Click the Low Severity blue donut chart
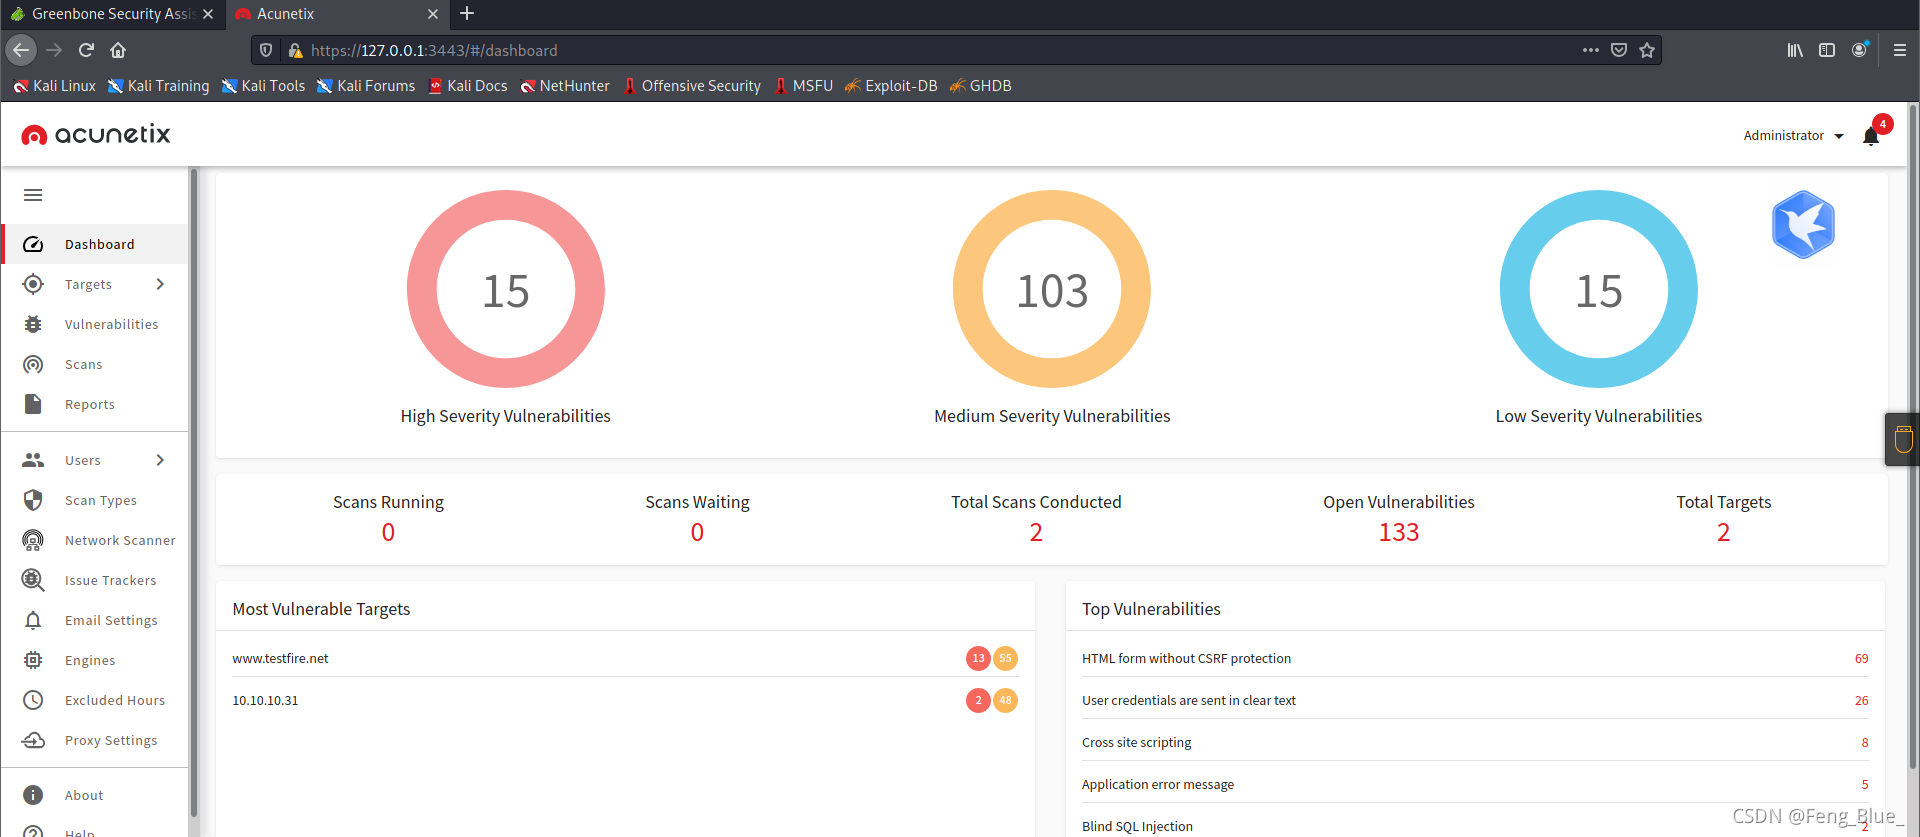Screen dimensions: 1920x837 1599,289
